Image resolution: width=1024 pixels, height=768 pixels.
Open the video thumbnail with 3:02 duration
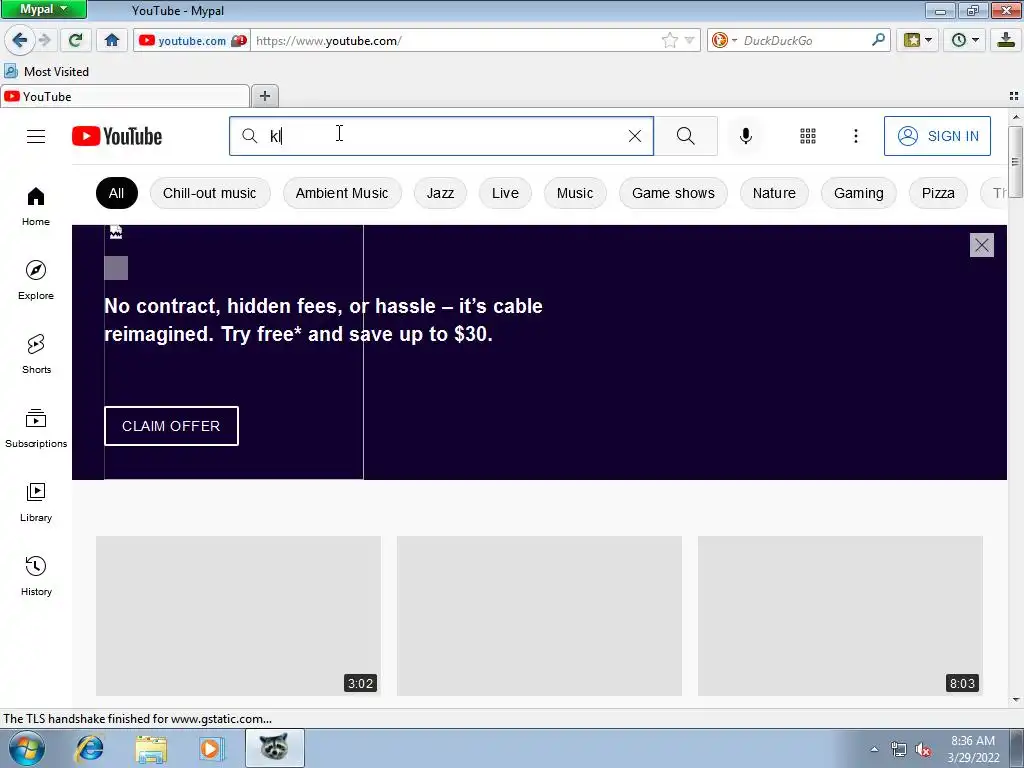[238, 616]
